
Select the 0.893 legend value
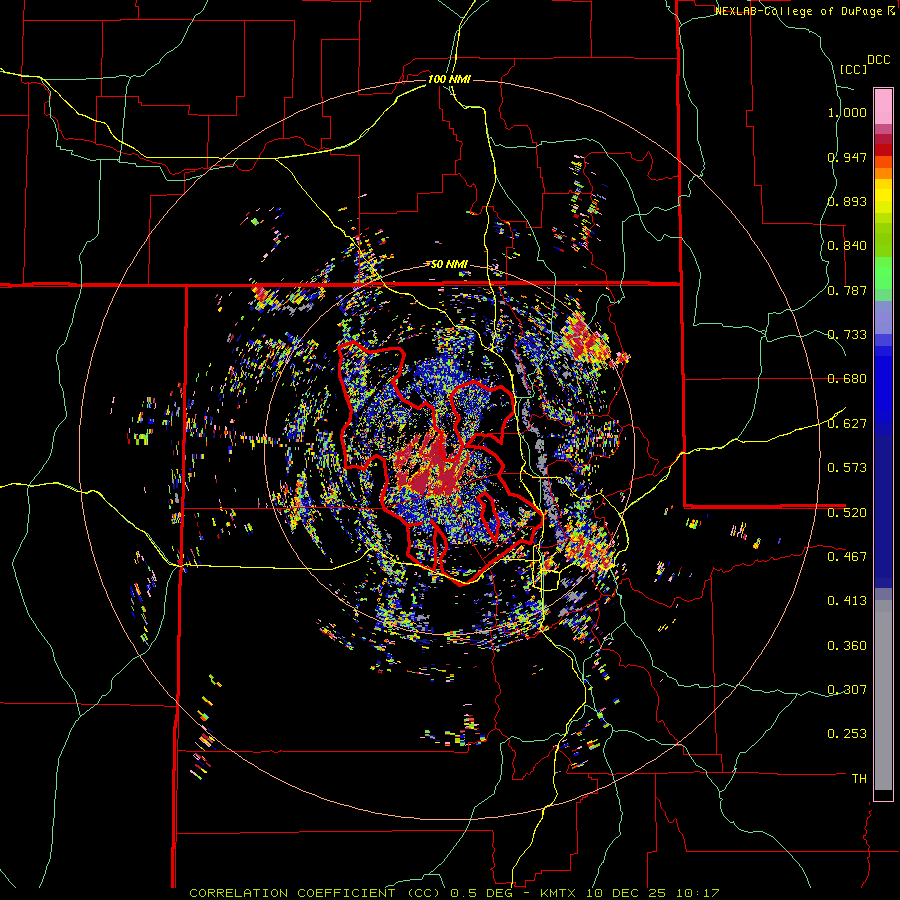(847, 201)
